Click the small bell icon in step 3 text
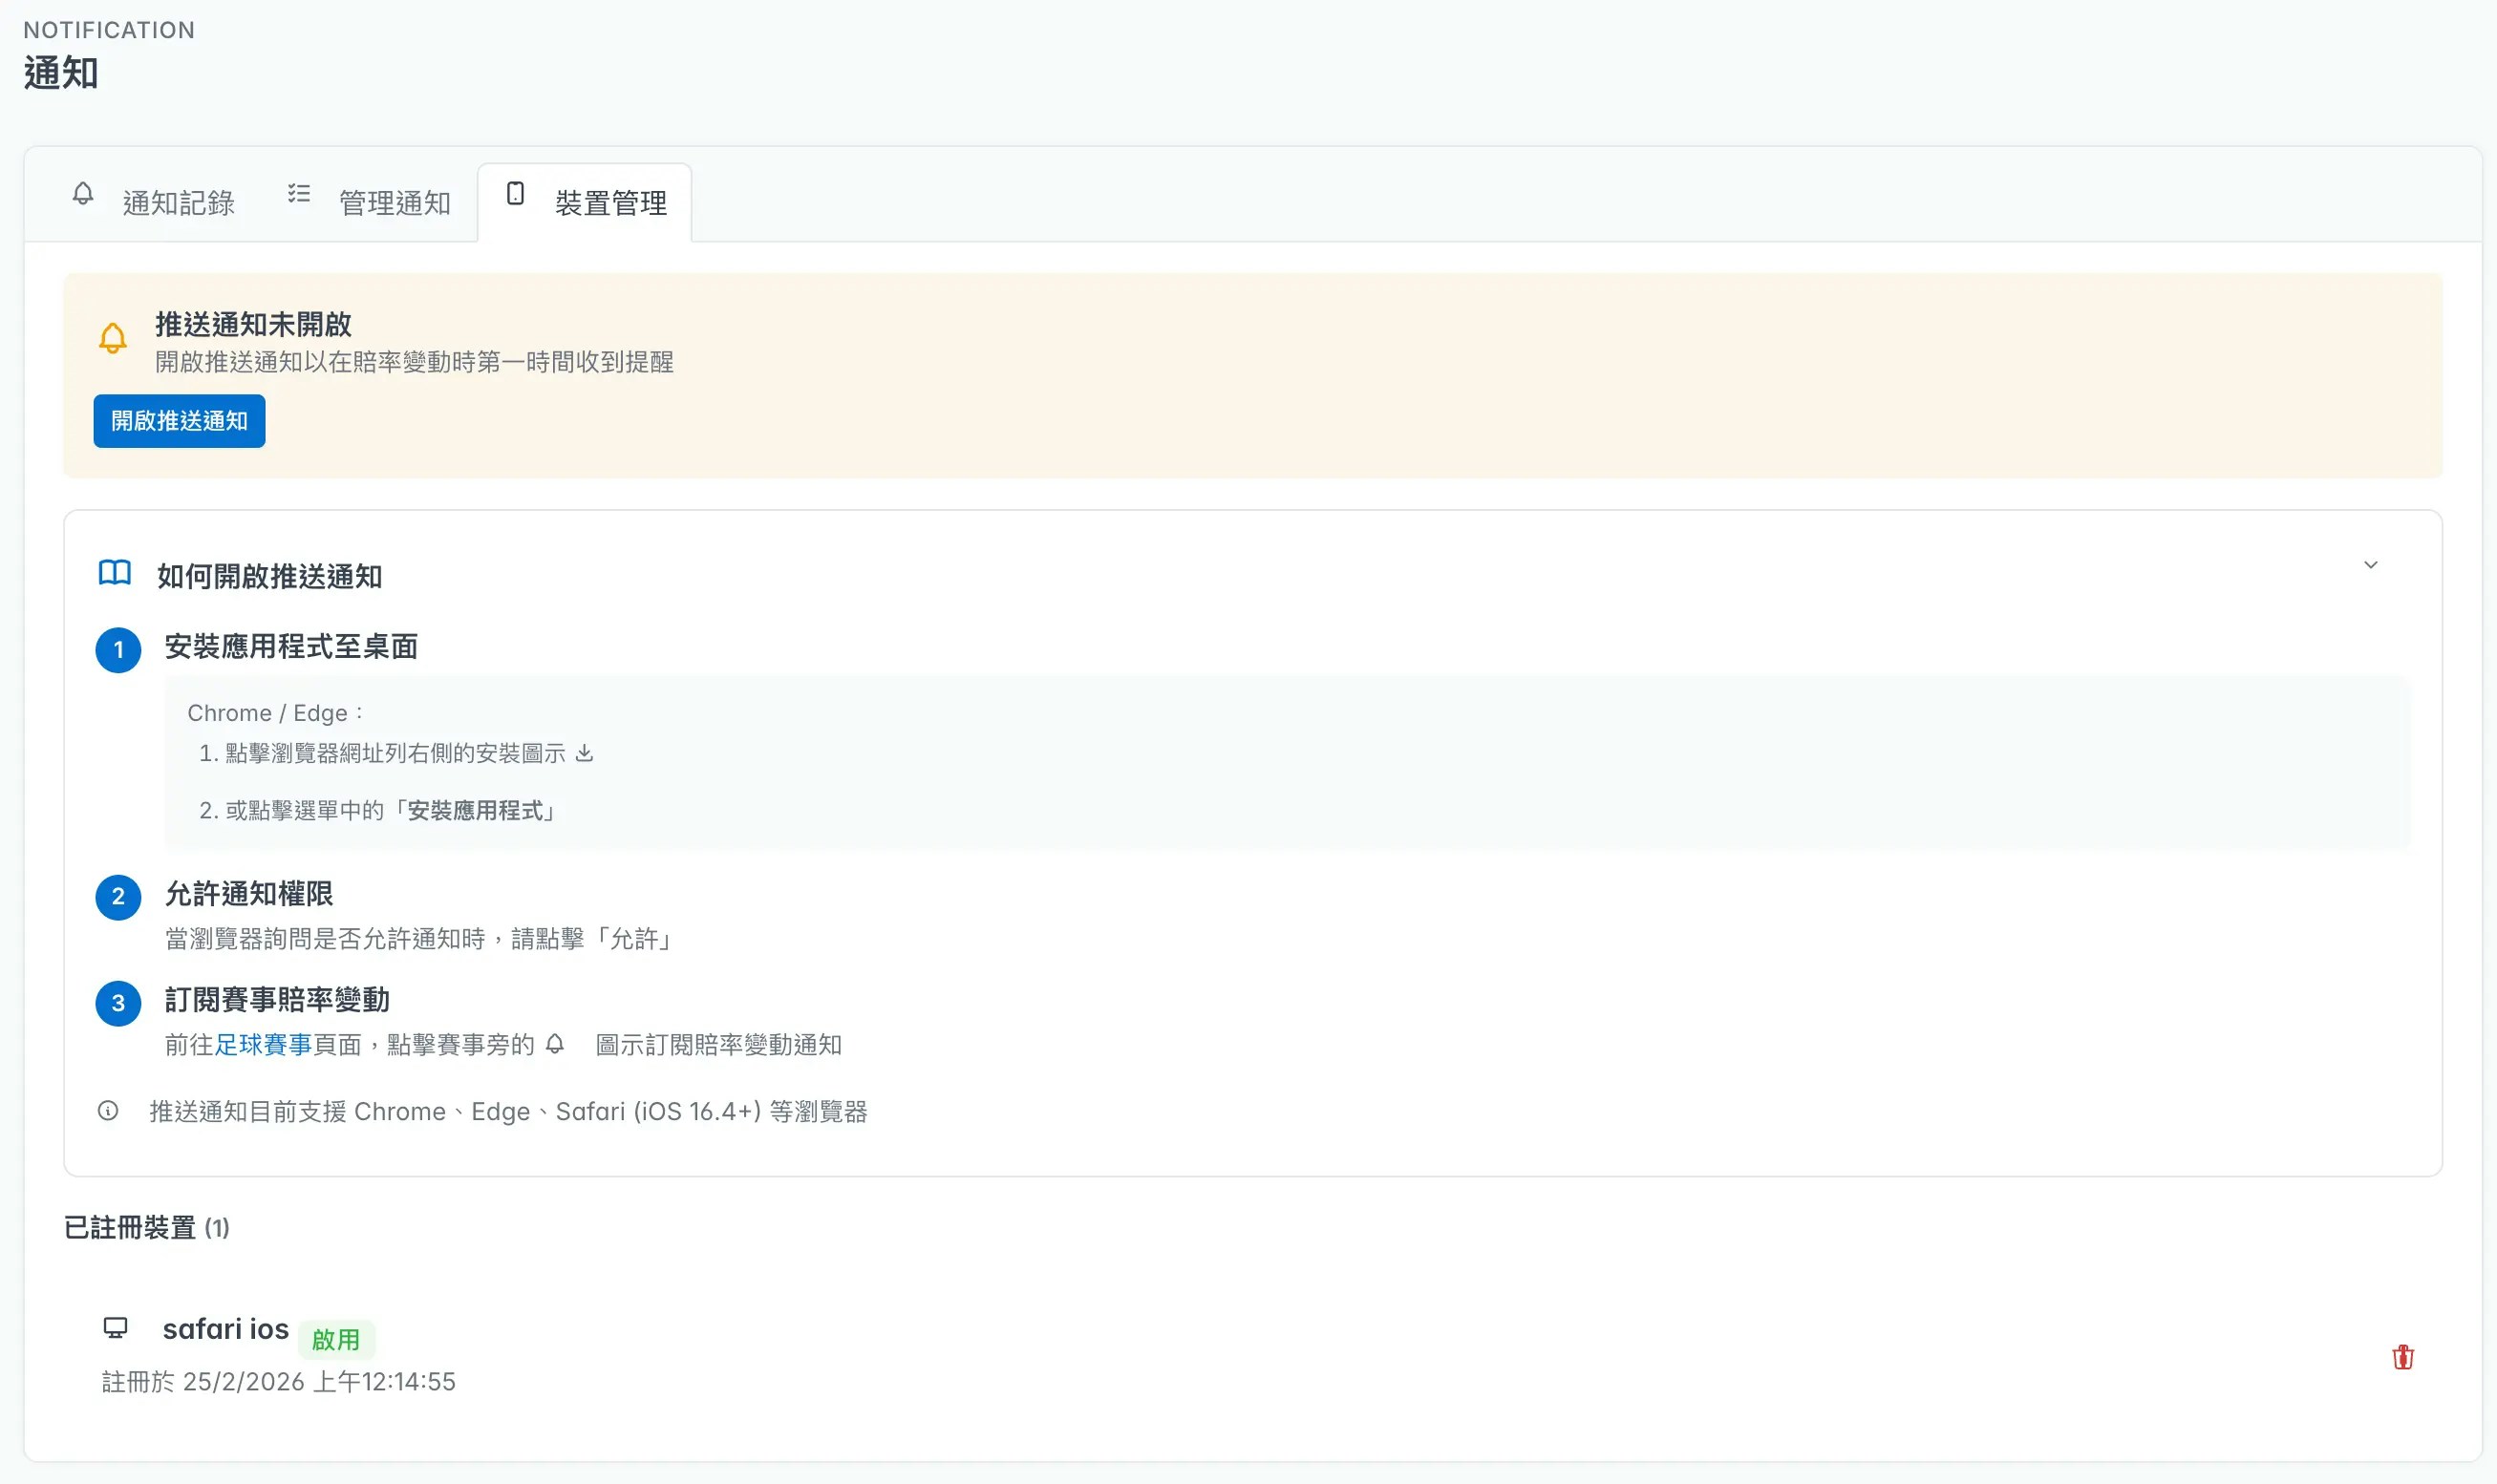The height and width of the screenshot is (1484, 2497). [x=555, y=1045]
